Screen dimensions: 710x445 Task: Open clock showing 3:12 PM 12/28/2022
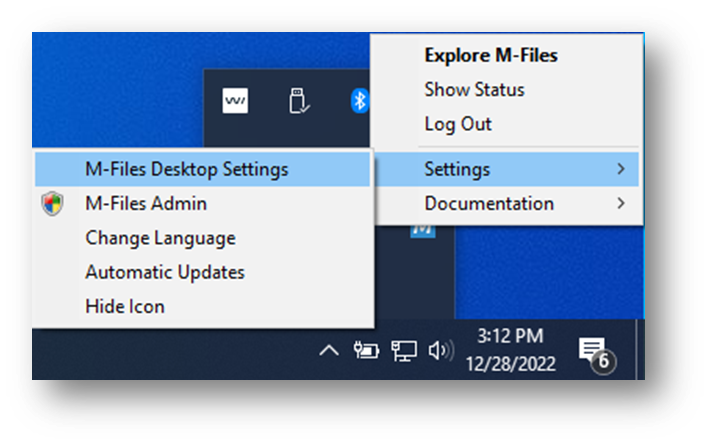point(510,350)
